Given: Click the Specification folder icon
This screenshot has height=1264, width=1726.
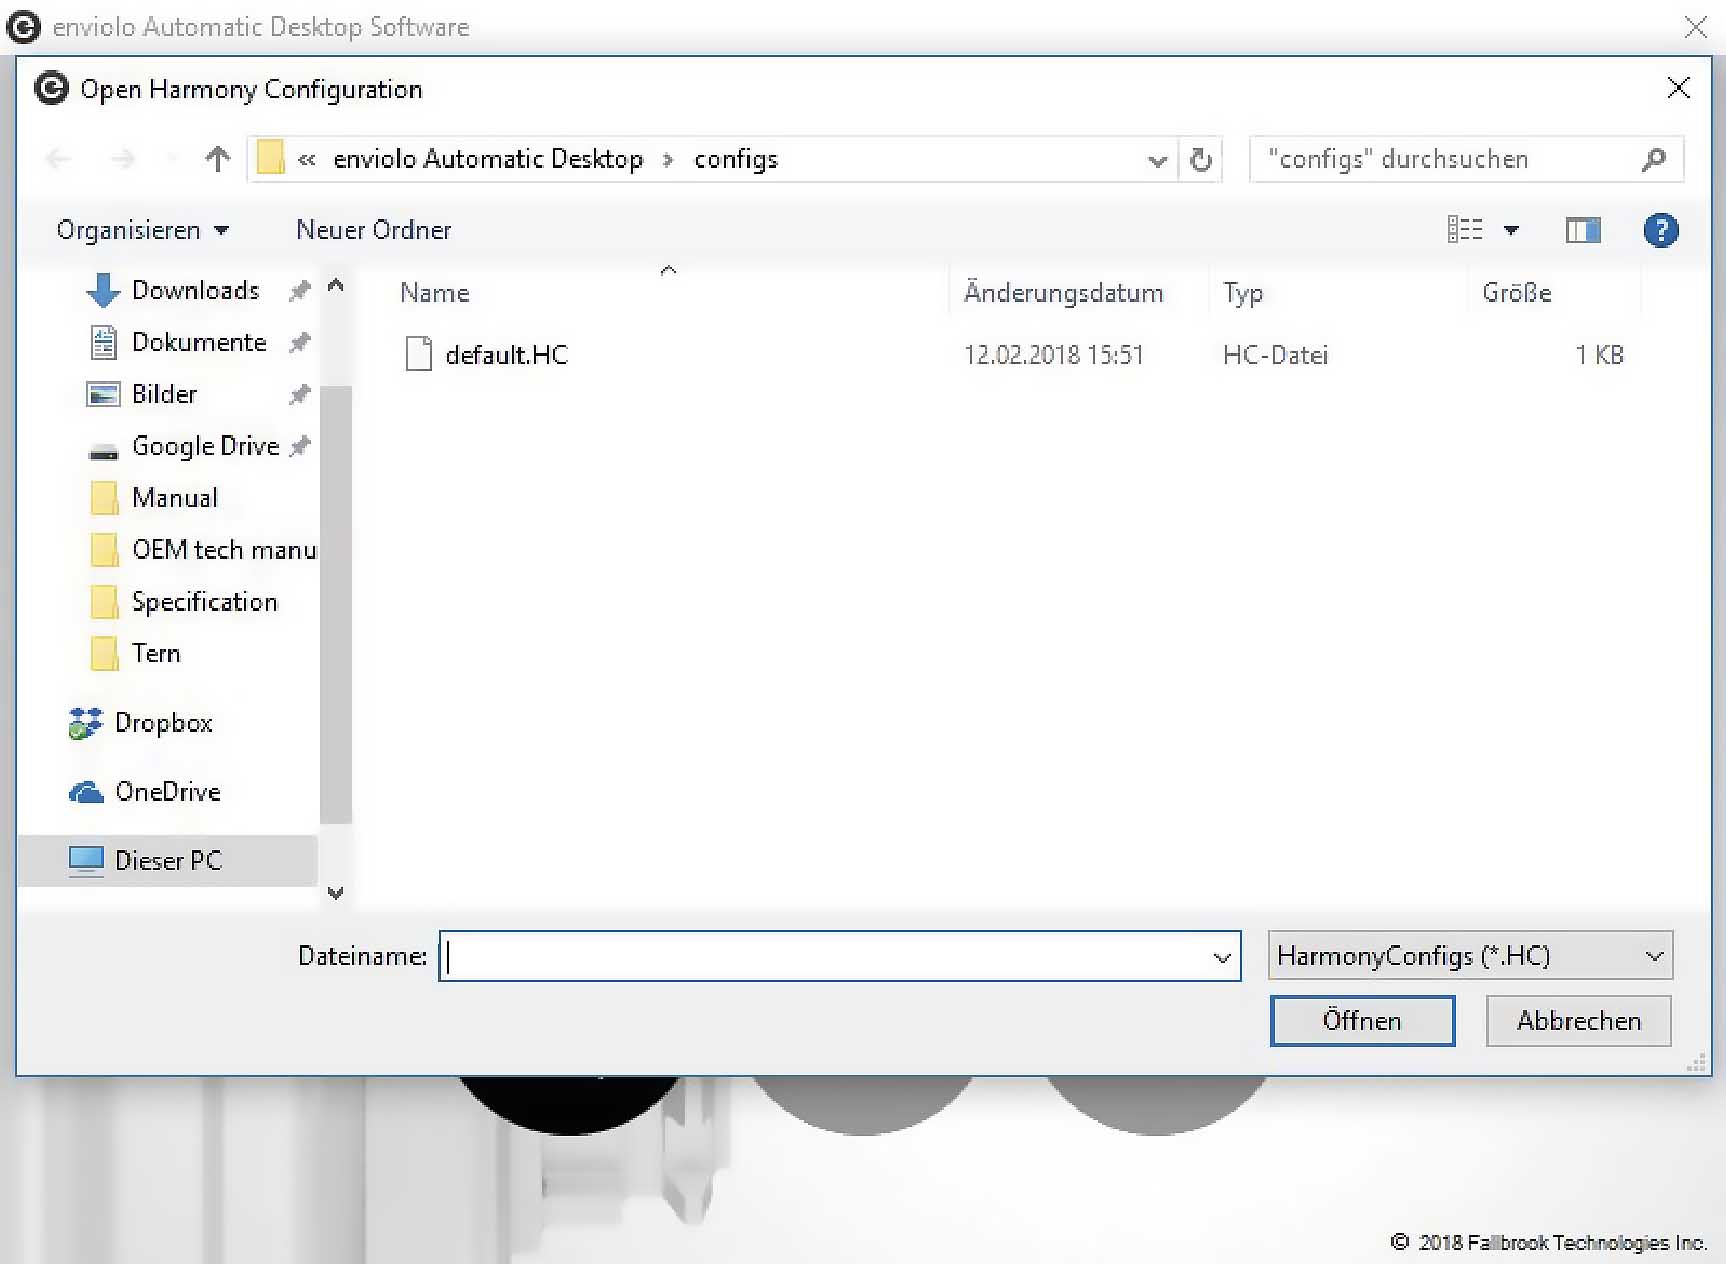Looking at the screenshot, I should click(x=104, y=602).
